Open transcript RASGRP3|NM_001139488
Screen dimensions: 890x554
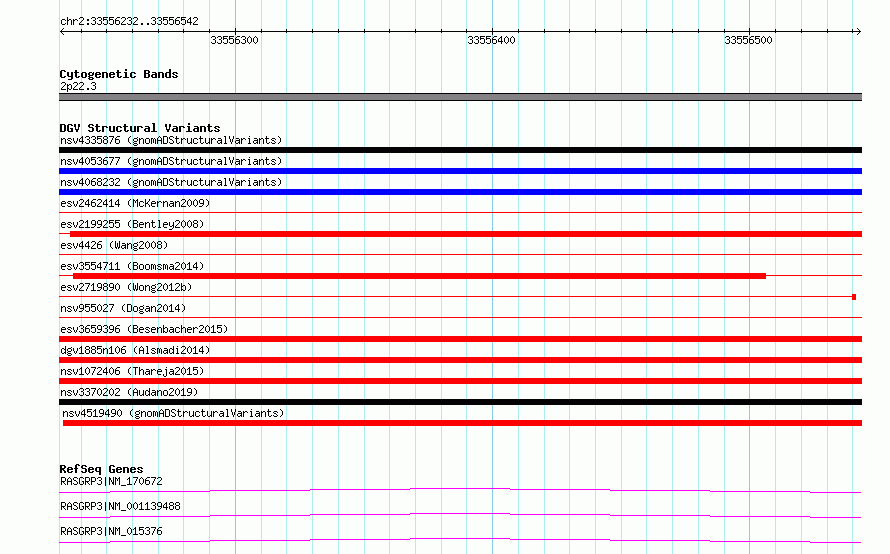(x=120, y=506)
